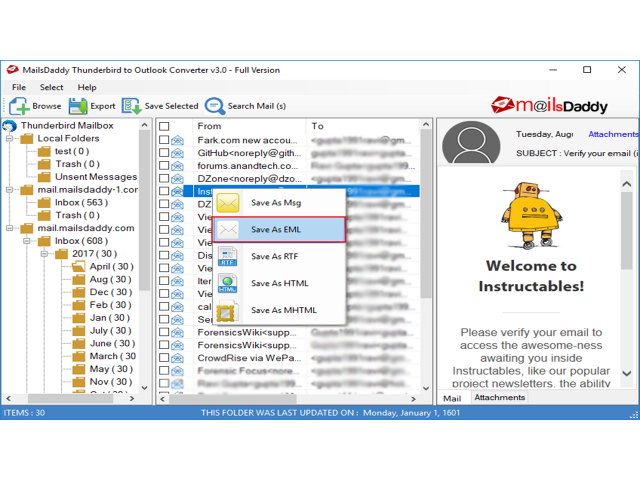Click the test folder icon
The height and width of the screenshot is (480, 640).
pos(44,151)
